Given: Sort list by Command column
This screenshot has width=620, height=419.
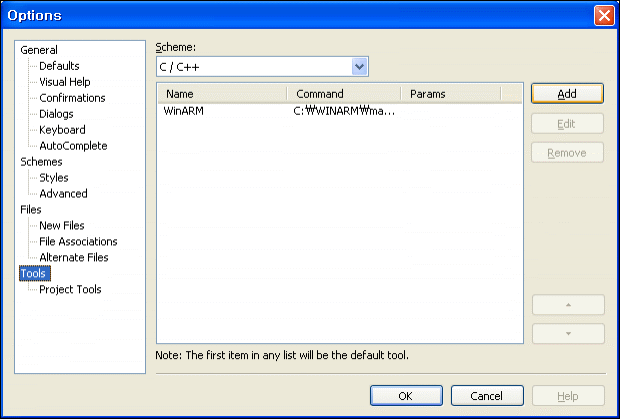Looking at the screenshot, I should [344, 94].
